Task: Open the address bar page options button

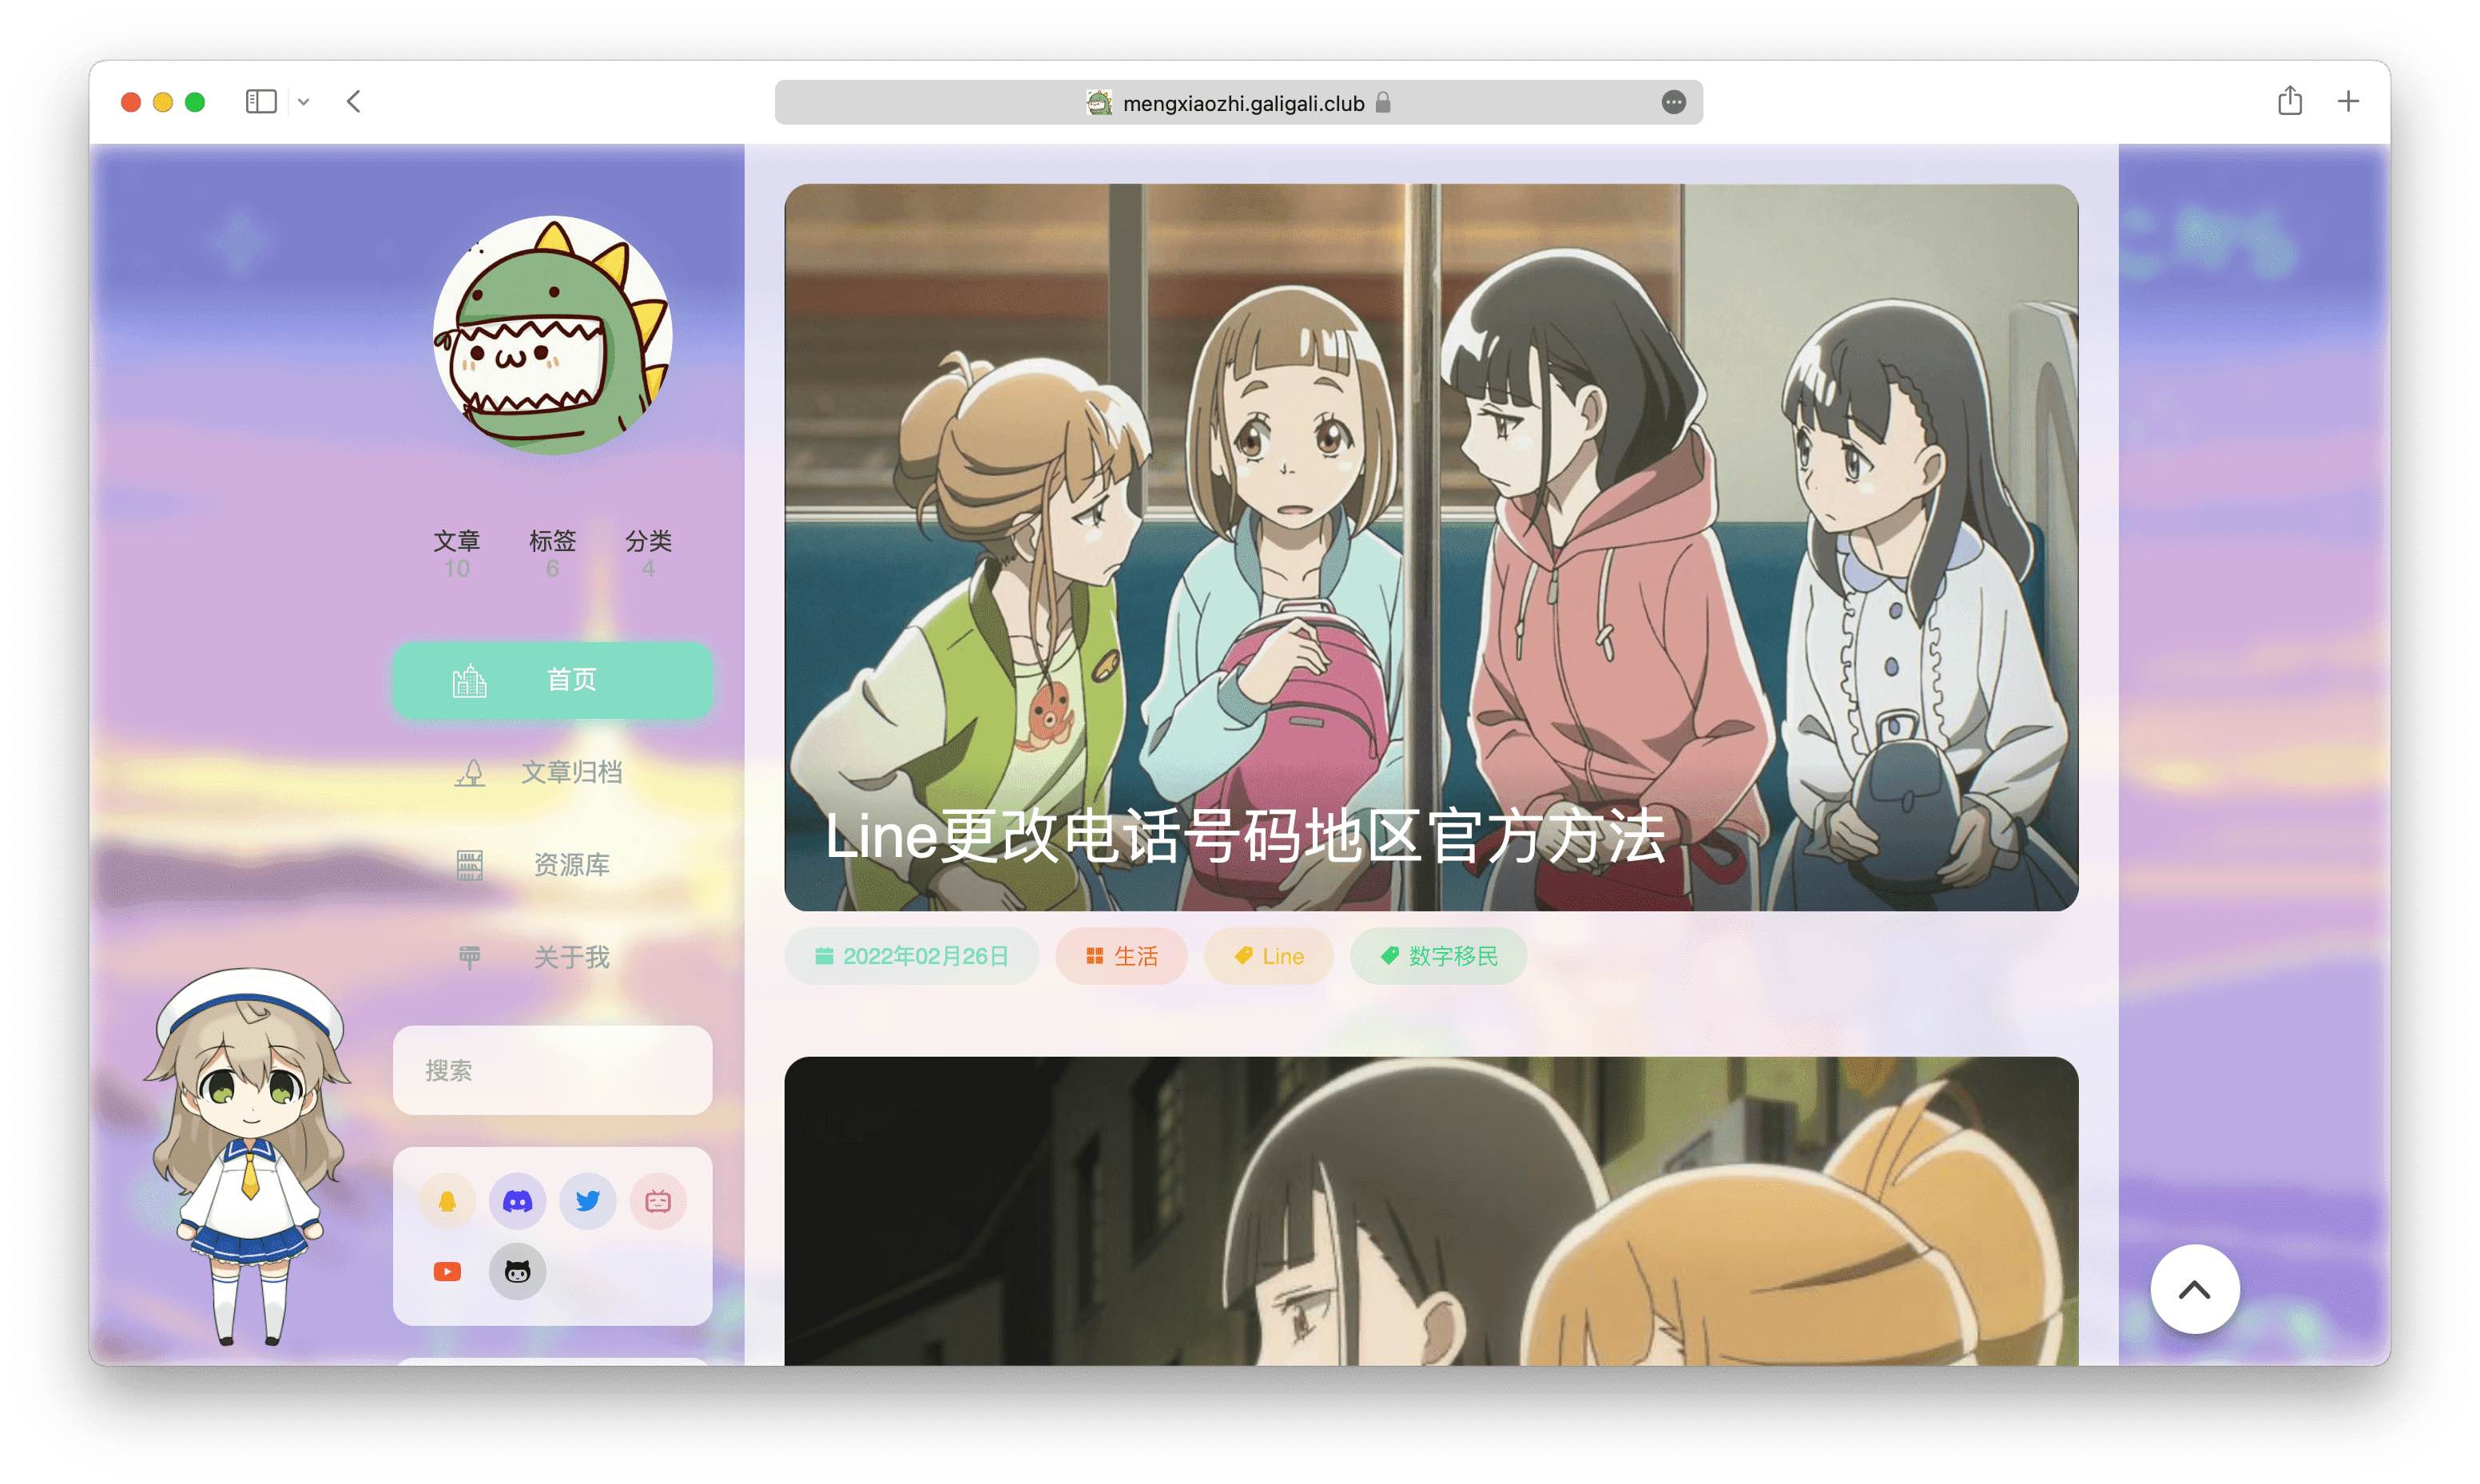Action: click(x=1673, y=102)
